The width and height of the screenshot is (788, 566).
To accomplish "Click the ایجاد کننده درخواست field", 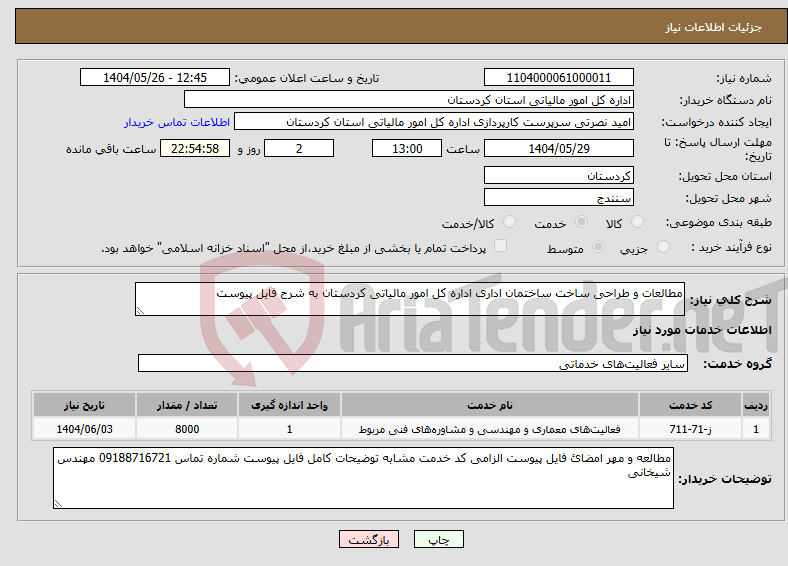I will [434, 122].
